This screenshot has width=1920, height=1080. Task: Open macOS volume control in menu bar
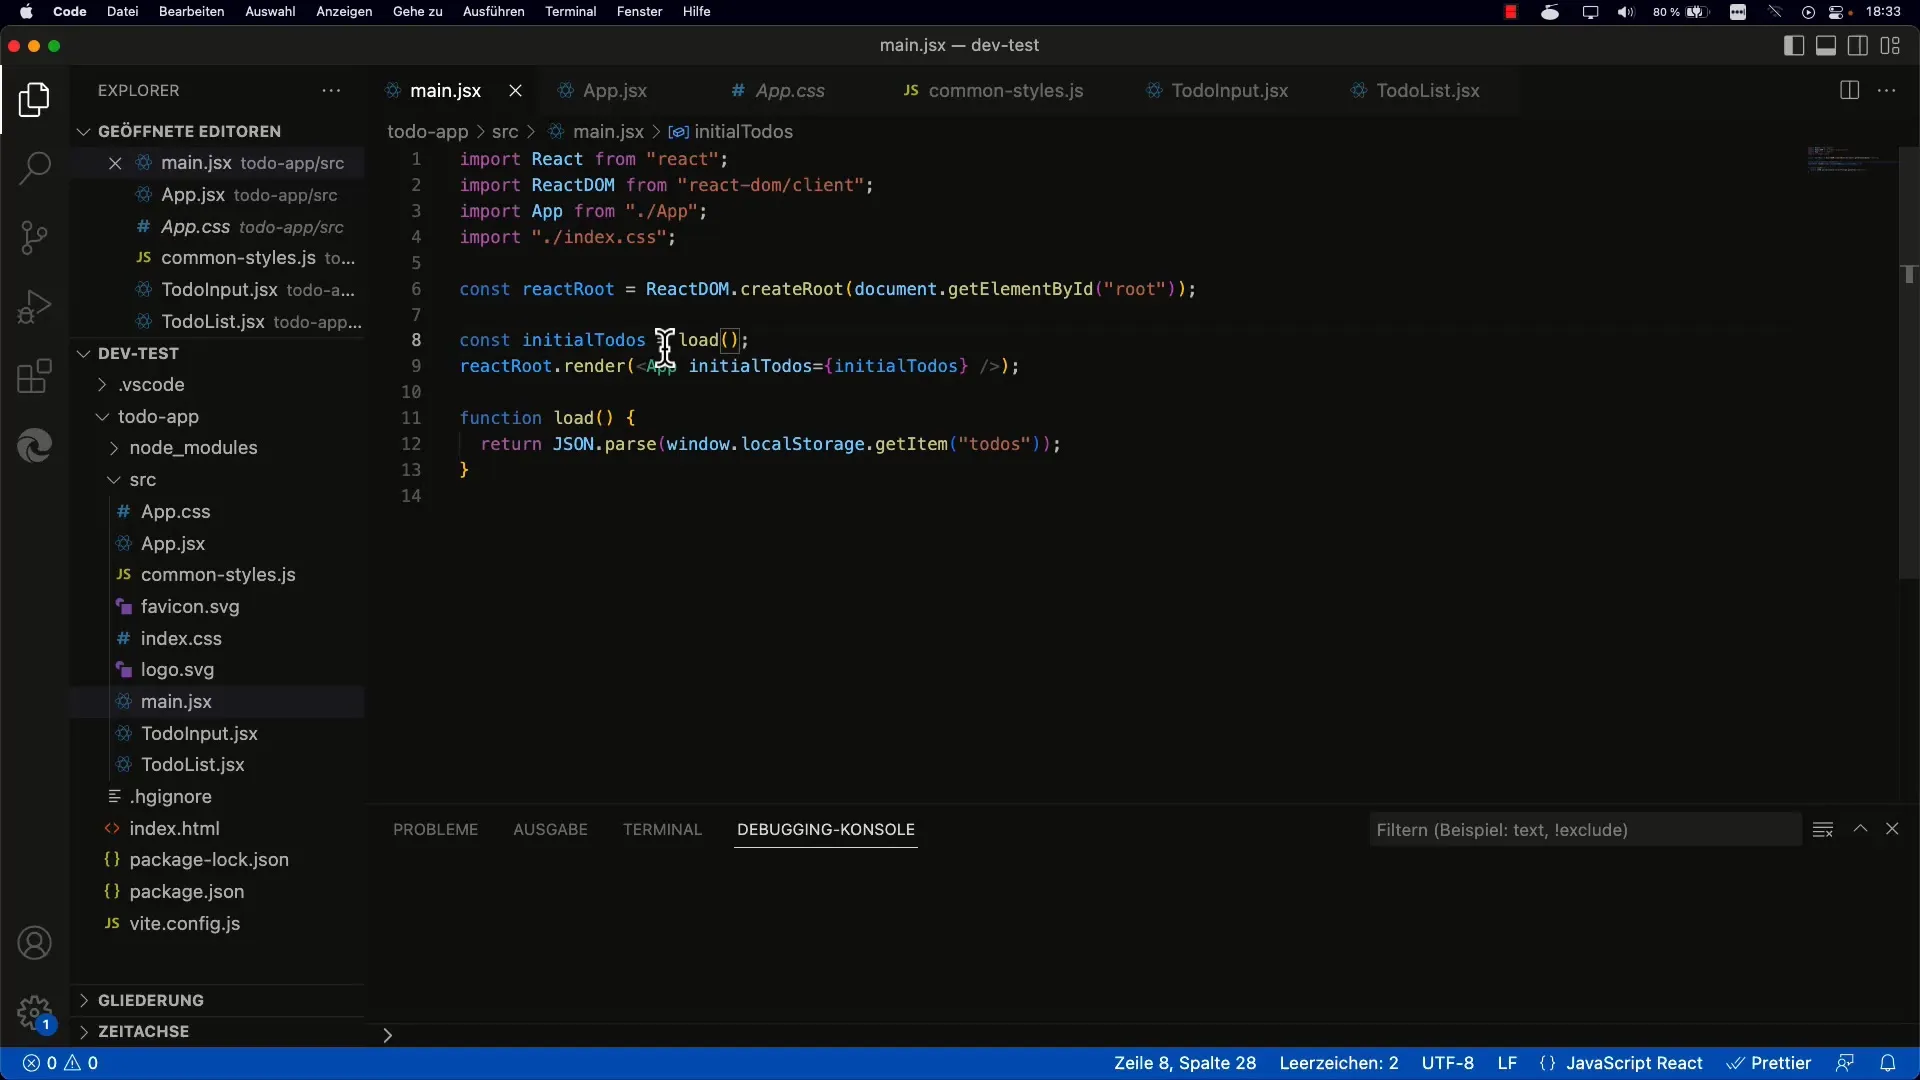(1626, 12)
